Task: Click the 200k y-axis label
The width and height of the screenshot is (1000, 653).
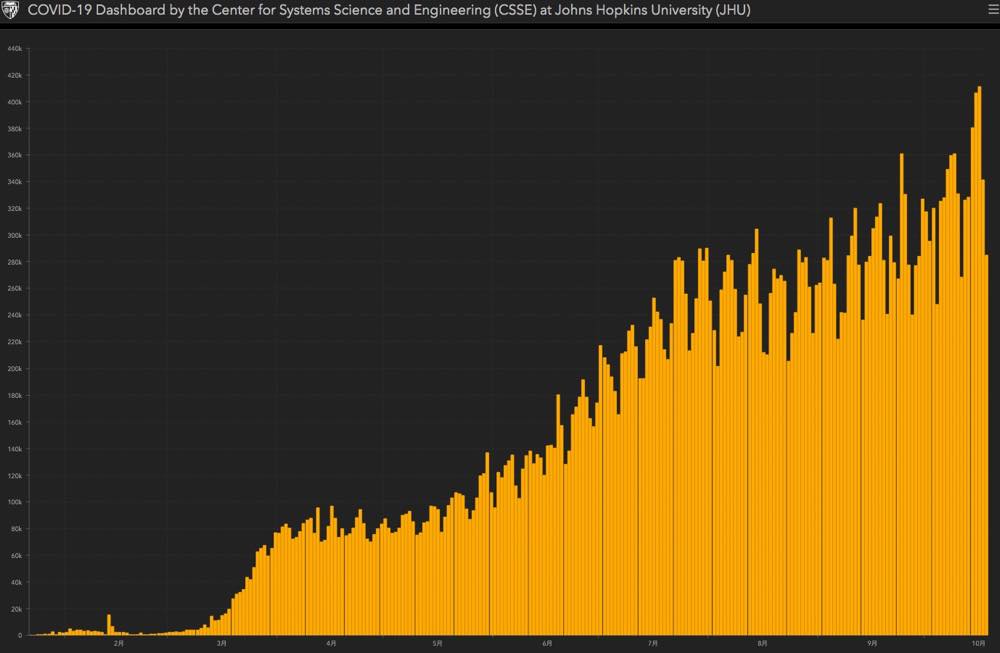Action: tap(15, 369)
